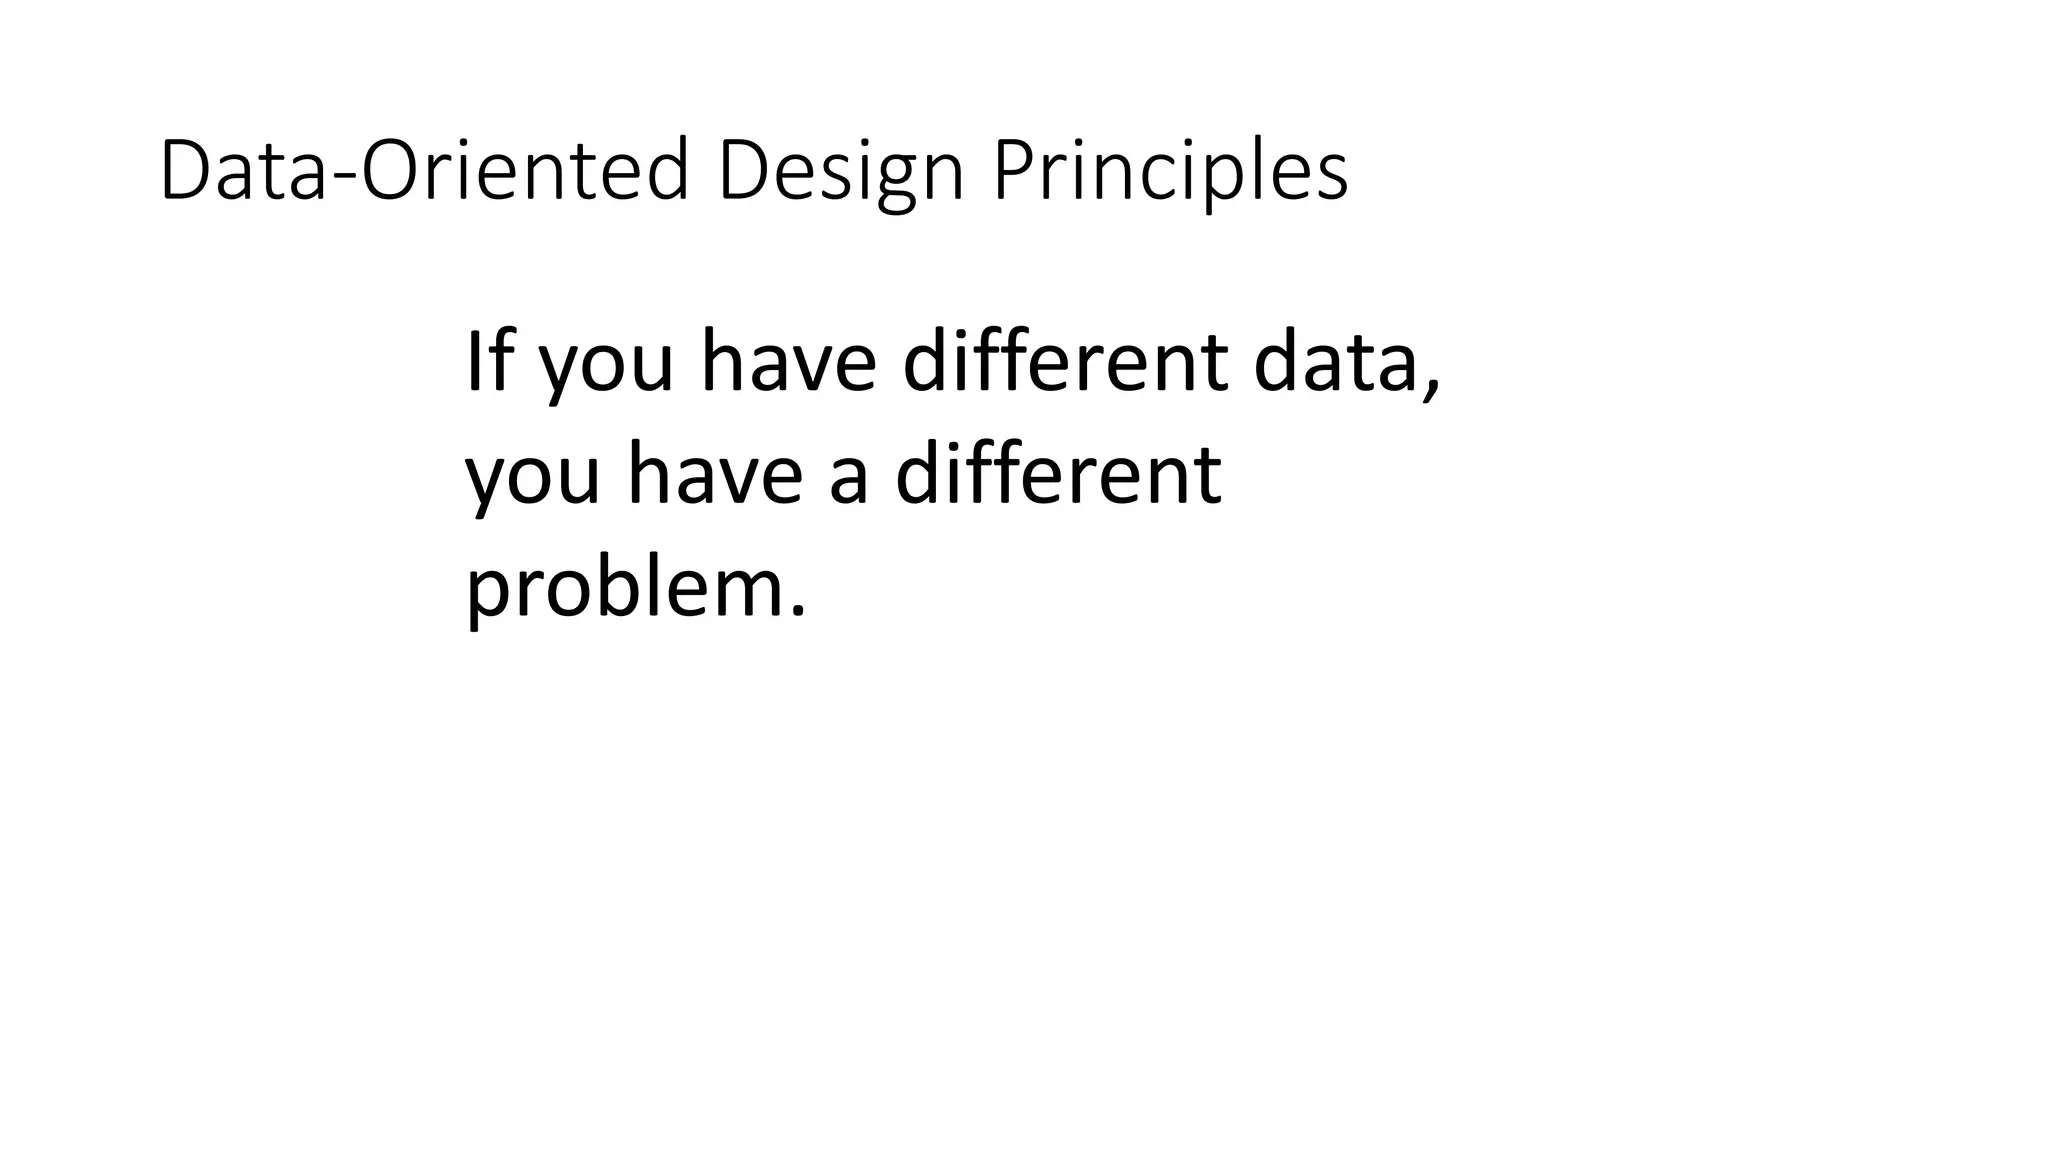
Task: Click the "you" preceding "have a different"
Action: [x=534, y=484]
